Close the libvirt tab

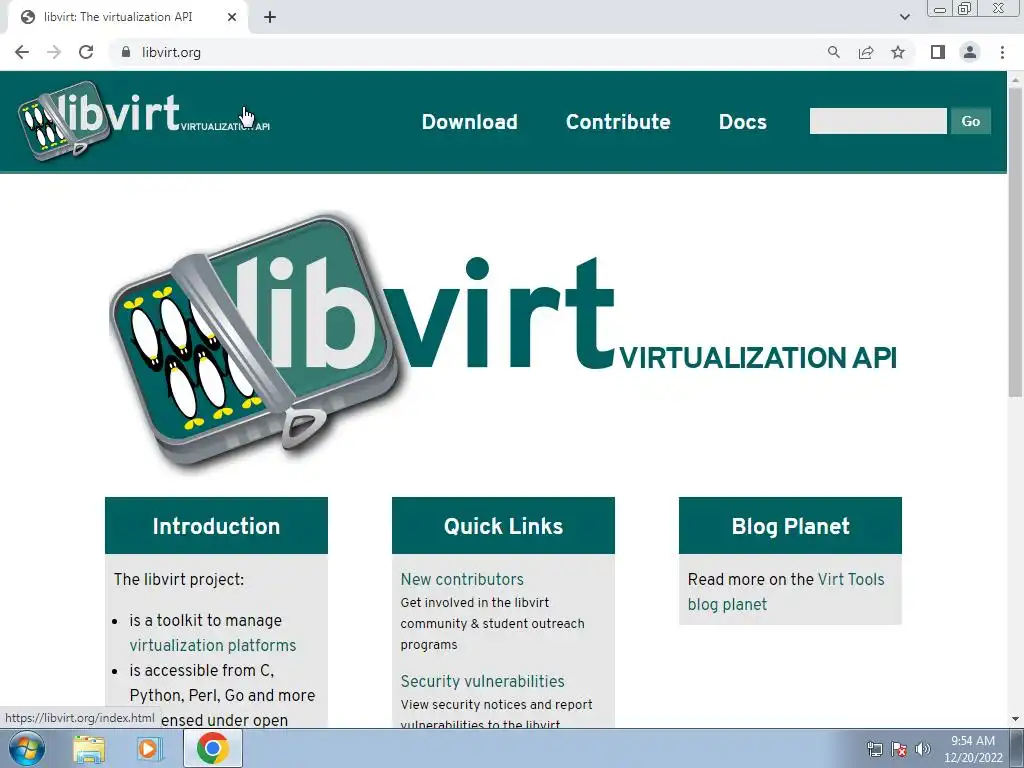232,17
